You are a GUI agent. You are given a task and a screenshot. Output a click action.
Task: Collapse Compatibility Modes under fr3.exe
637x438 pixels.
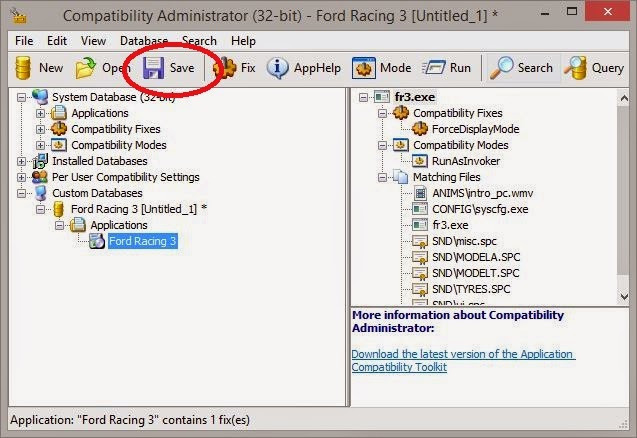(382, 145)
